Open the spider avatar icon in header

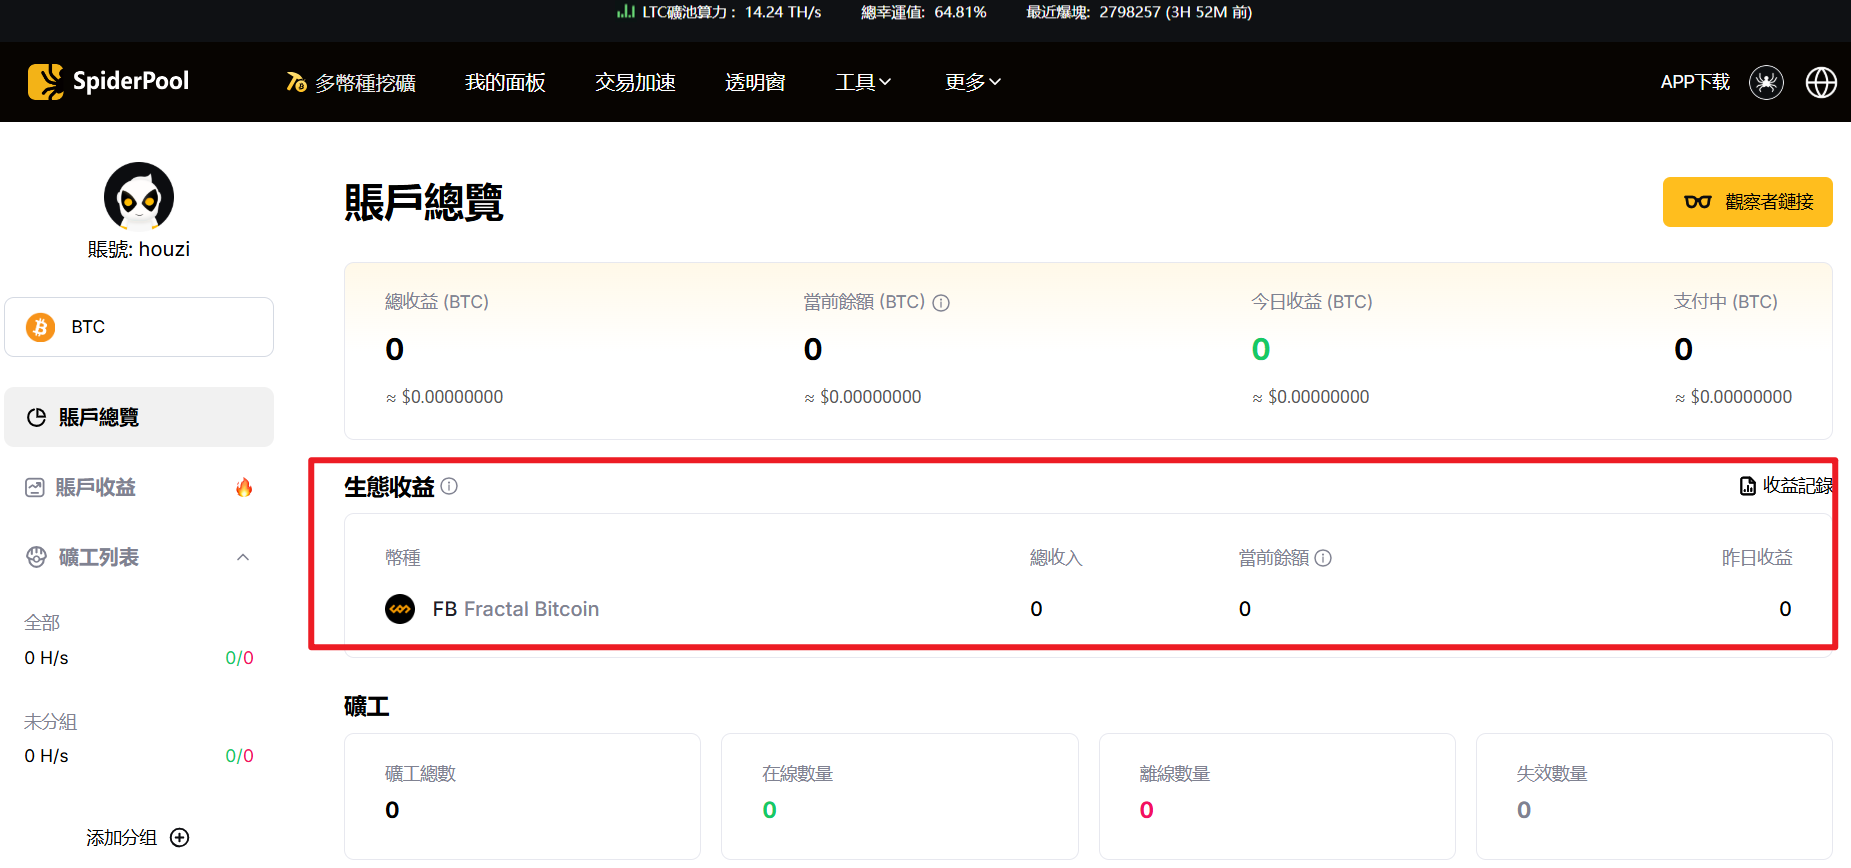click(1766, 82)
